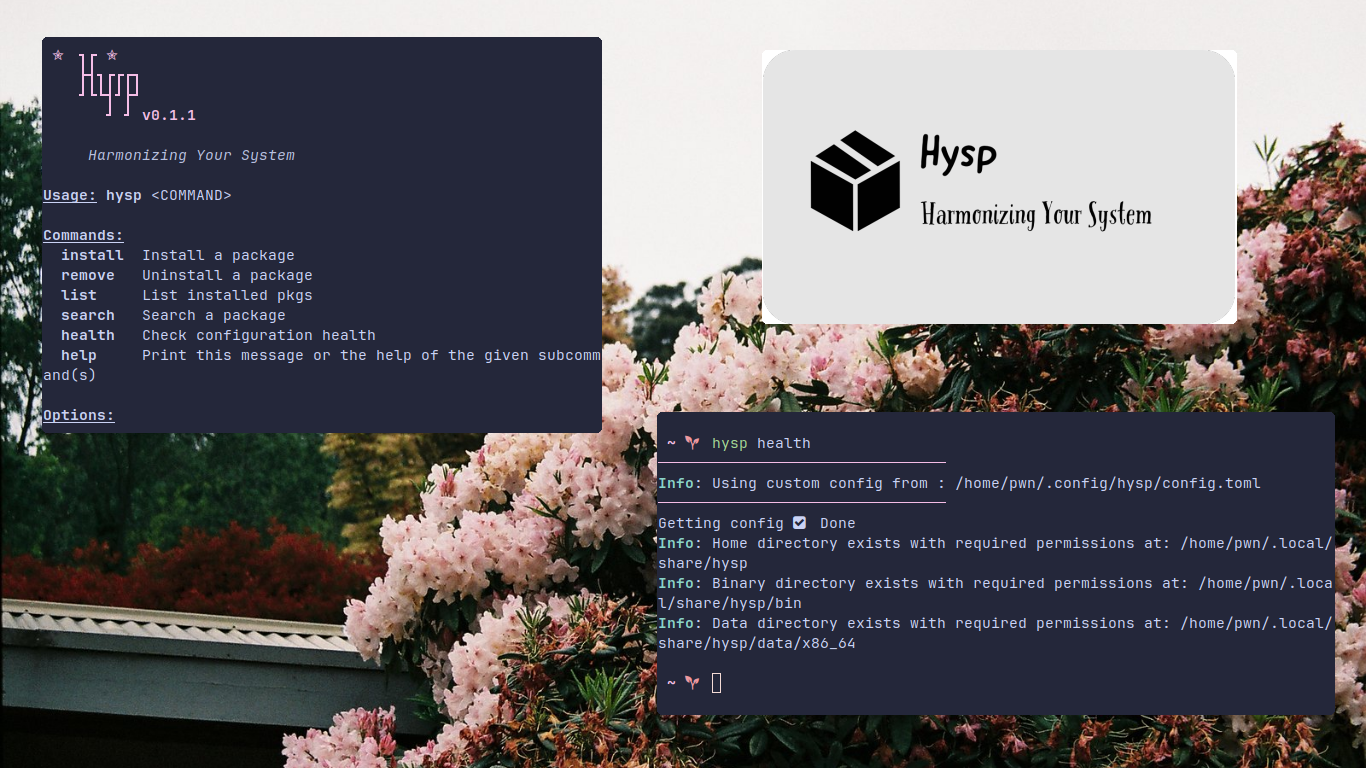The width and height of the screenshot is (1366, 768).
Task: Click the black package box icon
Action: click(x=854, y=181)
